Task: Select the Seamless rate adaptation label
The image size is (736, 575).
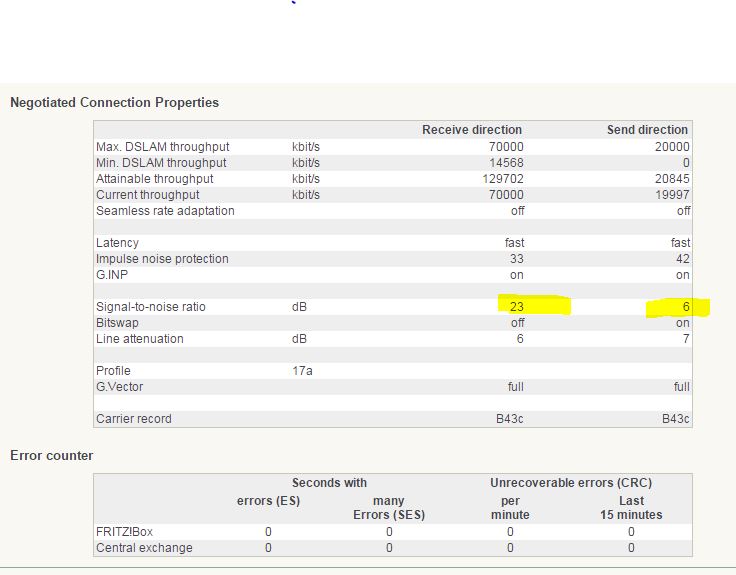Action: click(x=165, y=211)
